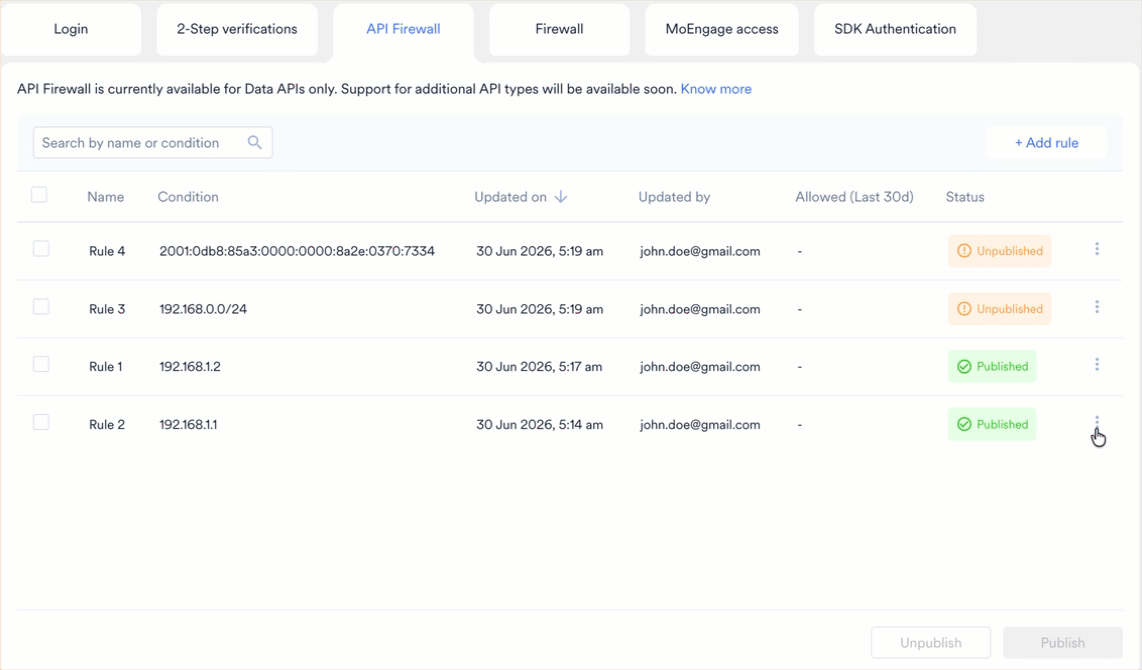Select the Rule 4 checkbox
Image resolution: width=1142 pixels, height=670 pixels.
[x=41, y=249]
